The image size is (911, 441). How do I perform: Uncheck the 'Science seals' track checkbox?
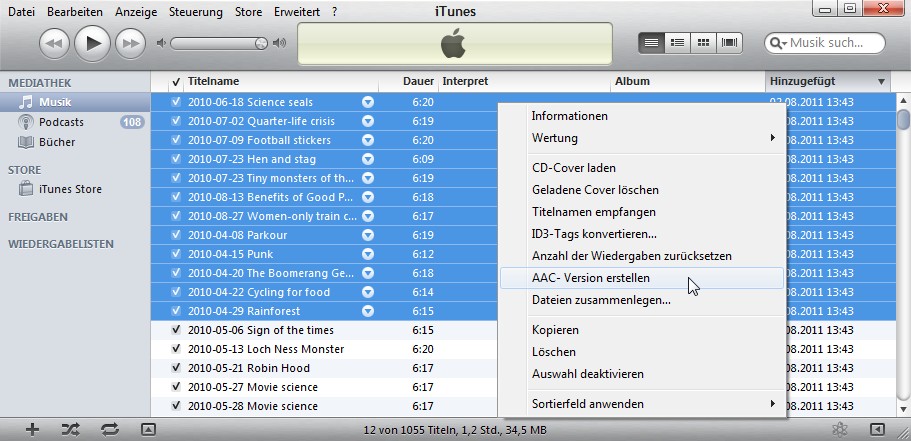[176, 102]
